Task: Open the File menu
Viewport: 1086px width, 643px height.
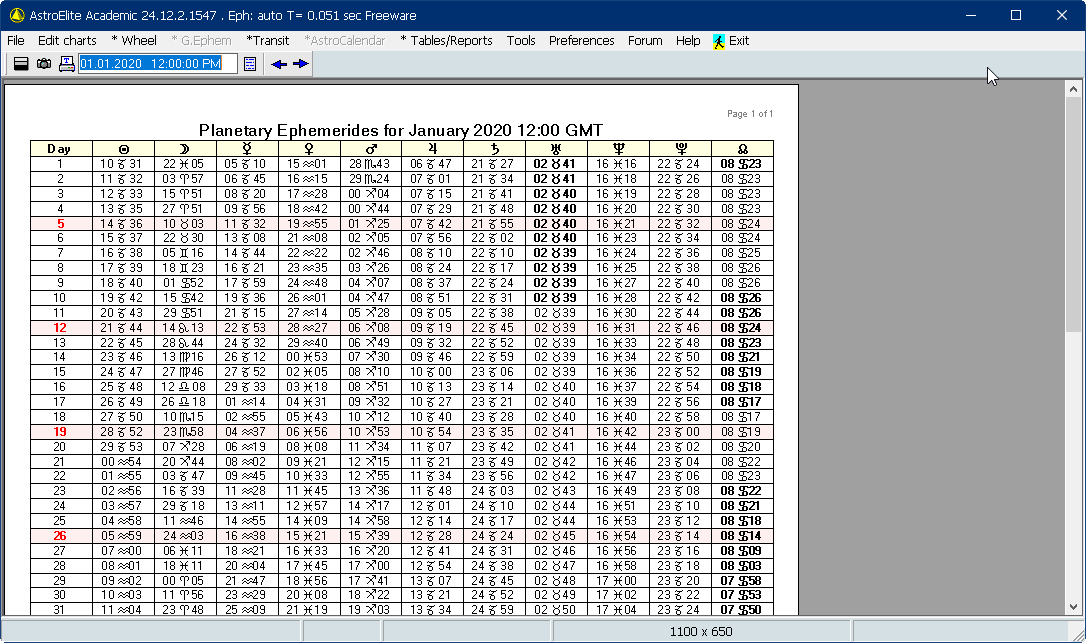Action: point(15,41)
